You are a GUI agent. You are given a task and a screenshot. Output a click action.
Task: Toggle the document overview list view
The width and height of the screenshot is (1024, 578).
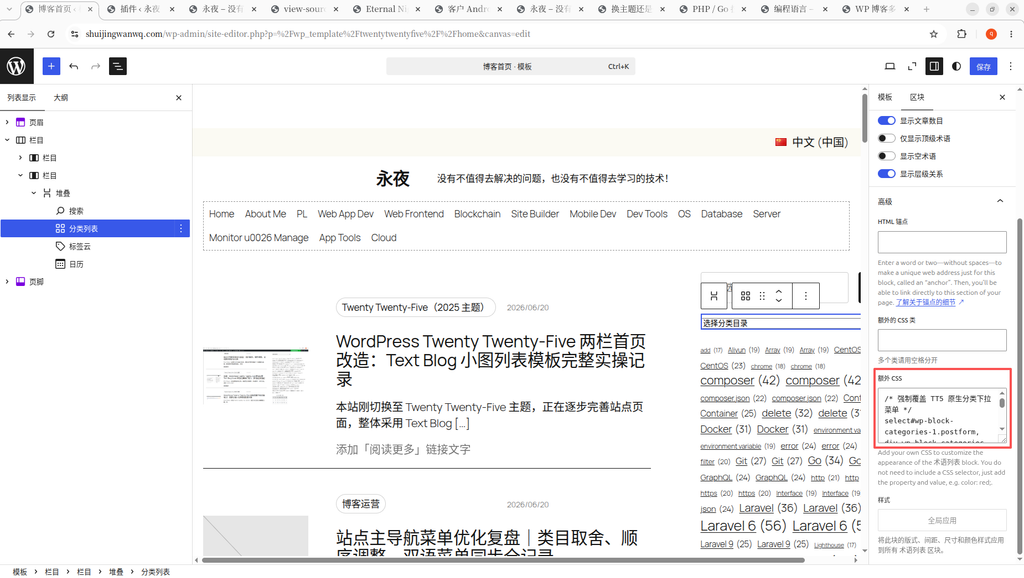[118, 66]
